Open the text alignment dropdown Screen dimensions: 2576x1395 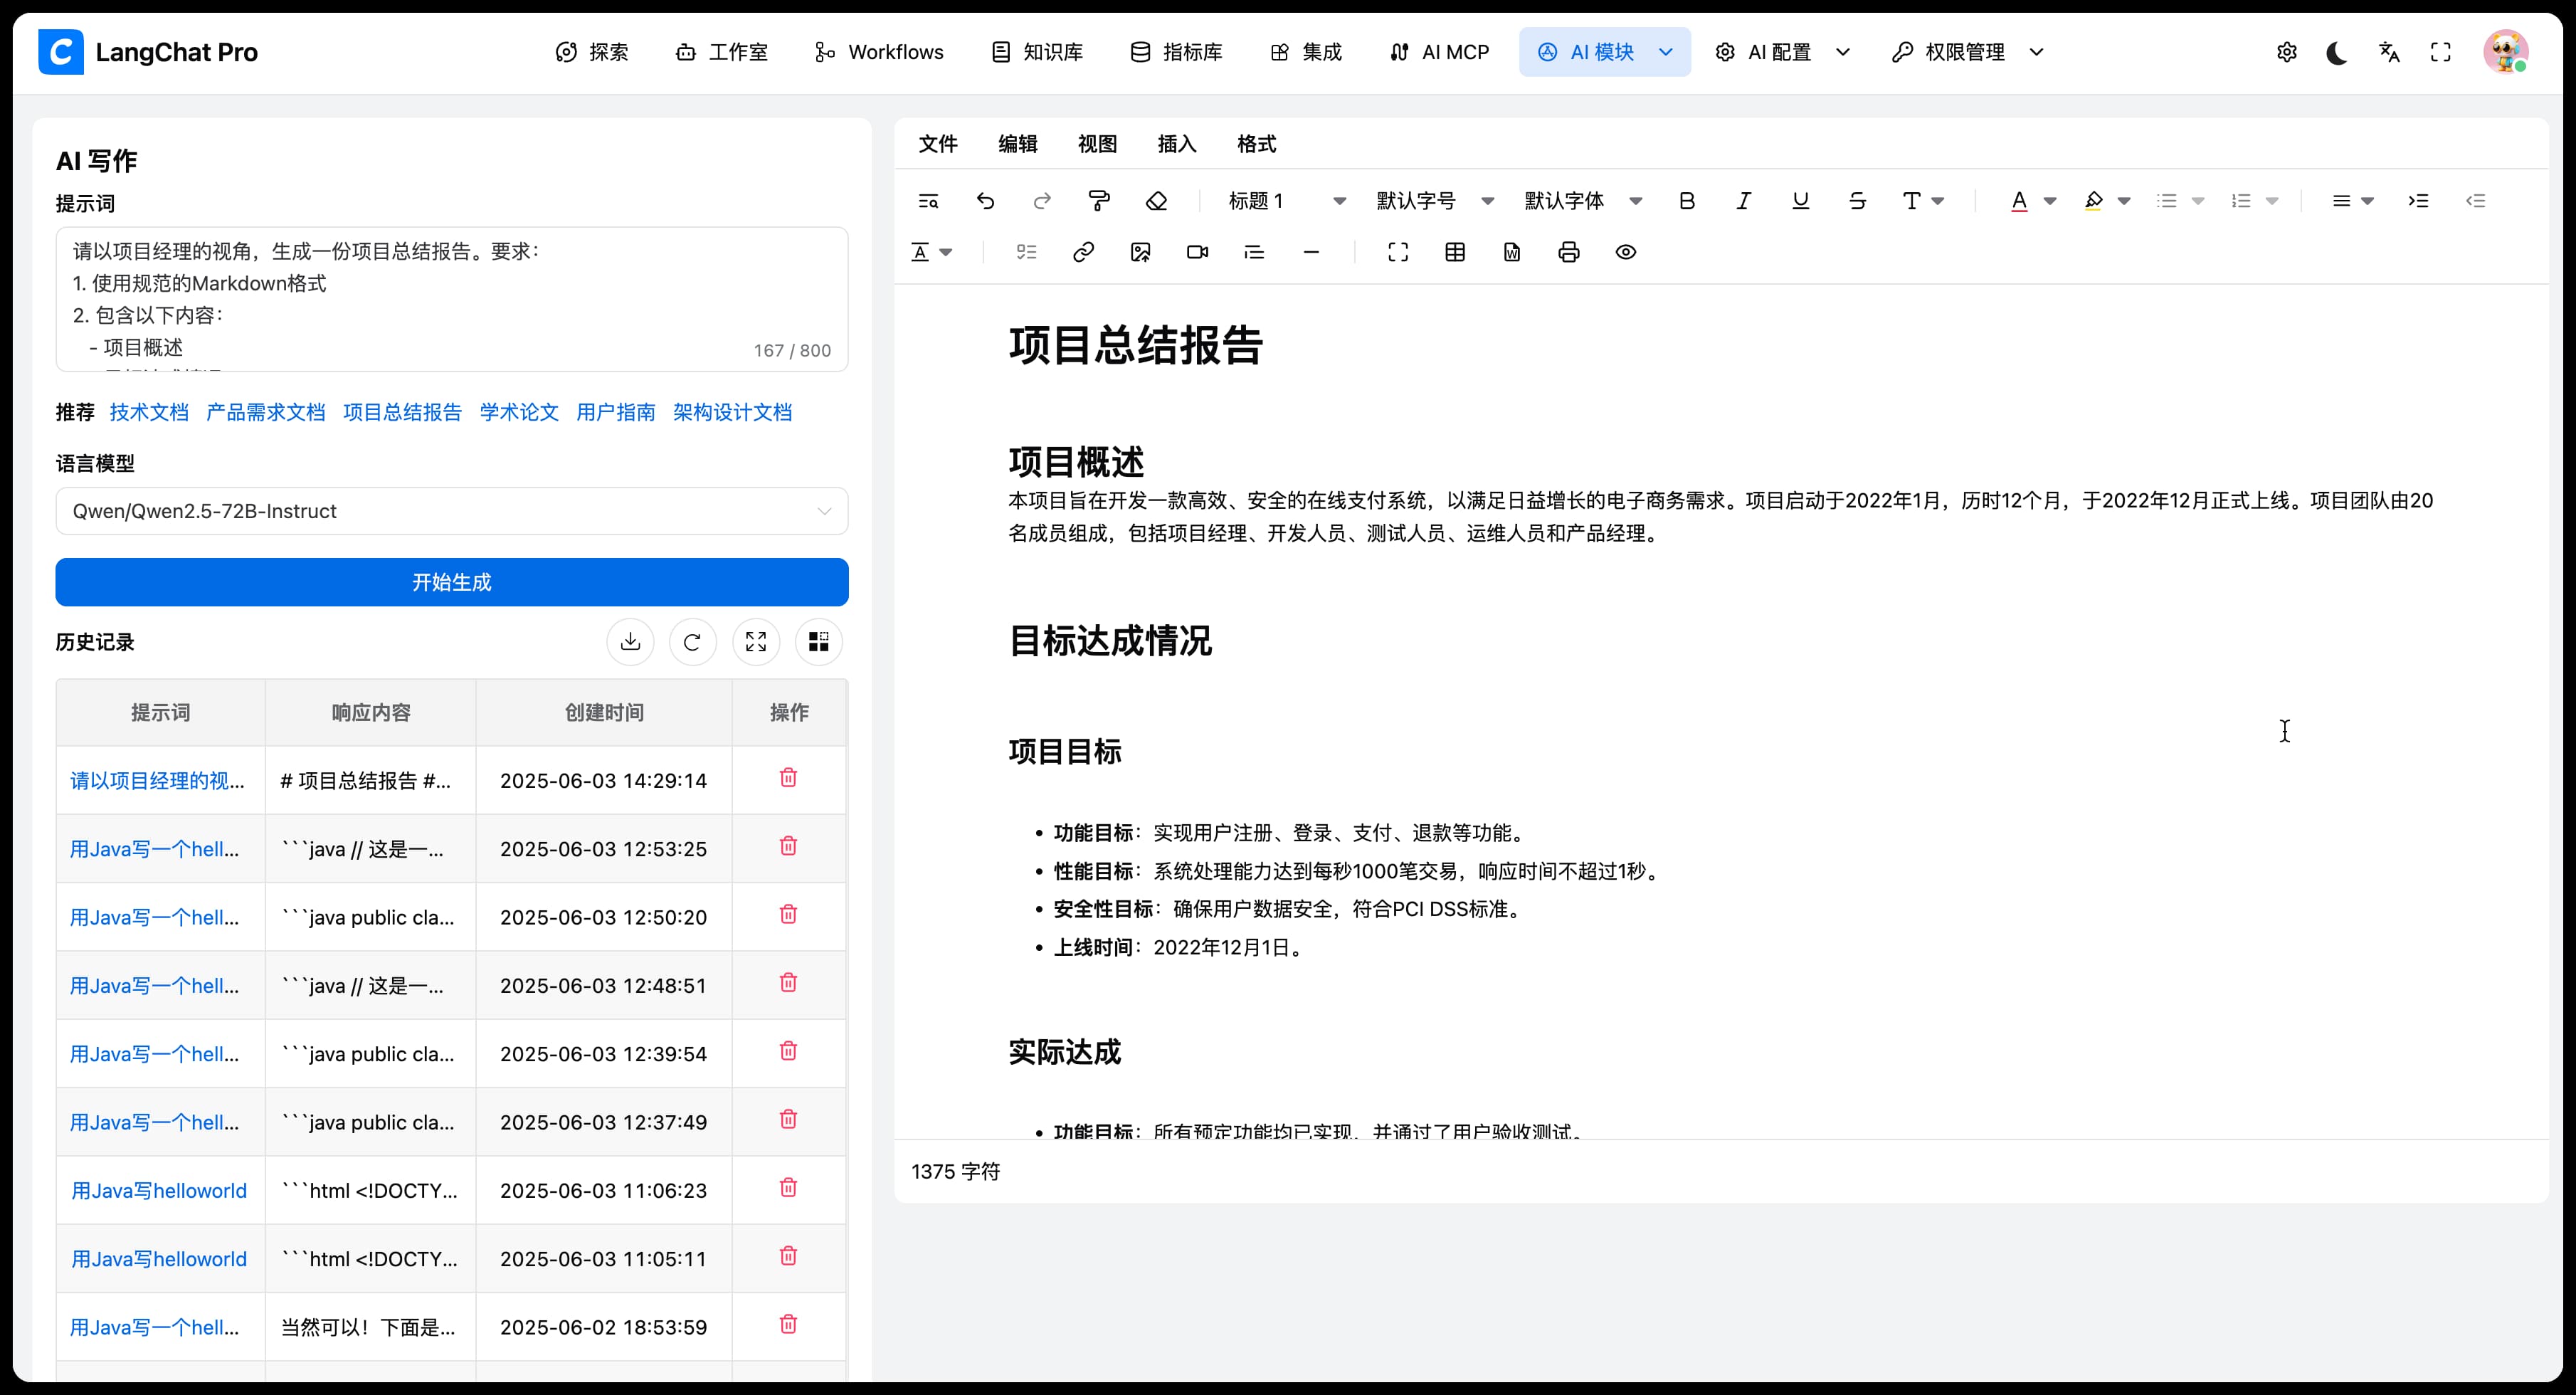click(x=2352, y=201)
